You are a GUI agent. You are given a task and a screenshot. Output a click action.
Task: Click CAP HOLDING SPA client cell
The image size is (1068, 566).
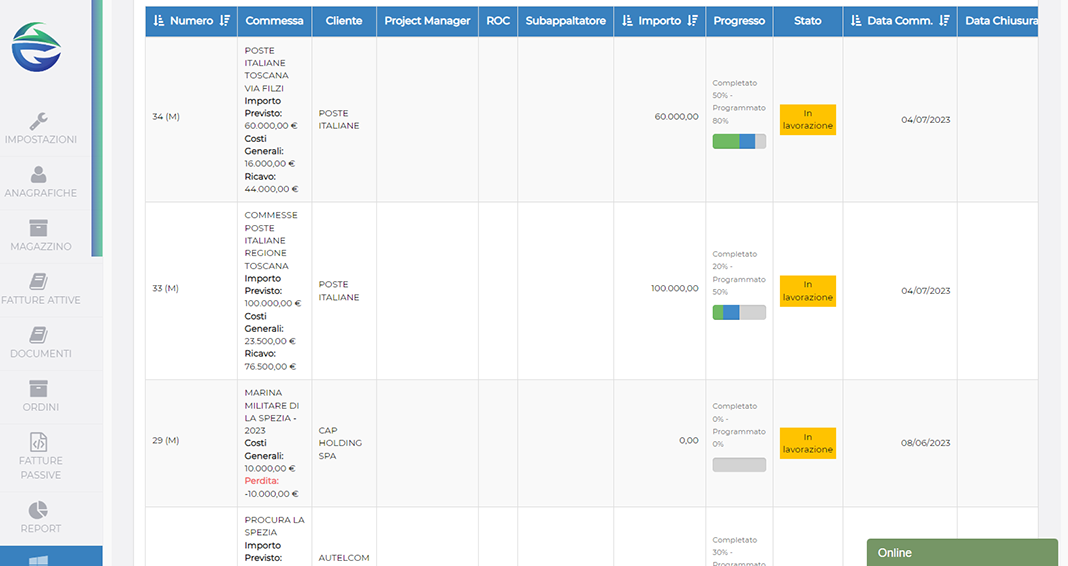point(340,443)
